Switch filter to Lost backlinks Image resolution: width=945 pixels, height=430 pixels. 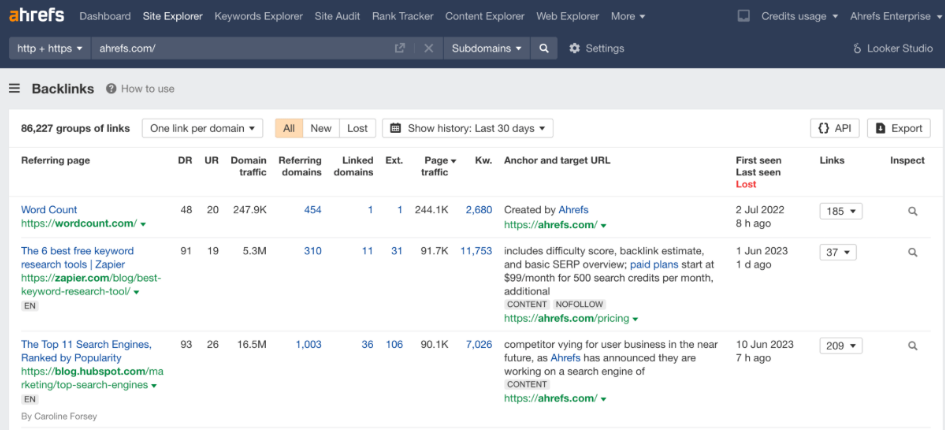[357, 128]
